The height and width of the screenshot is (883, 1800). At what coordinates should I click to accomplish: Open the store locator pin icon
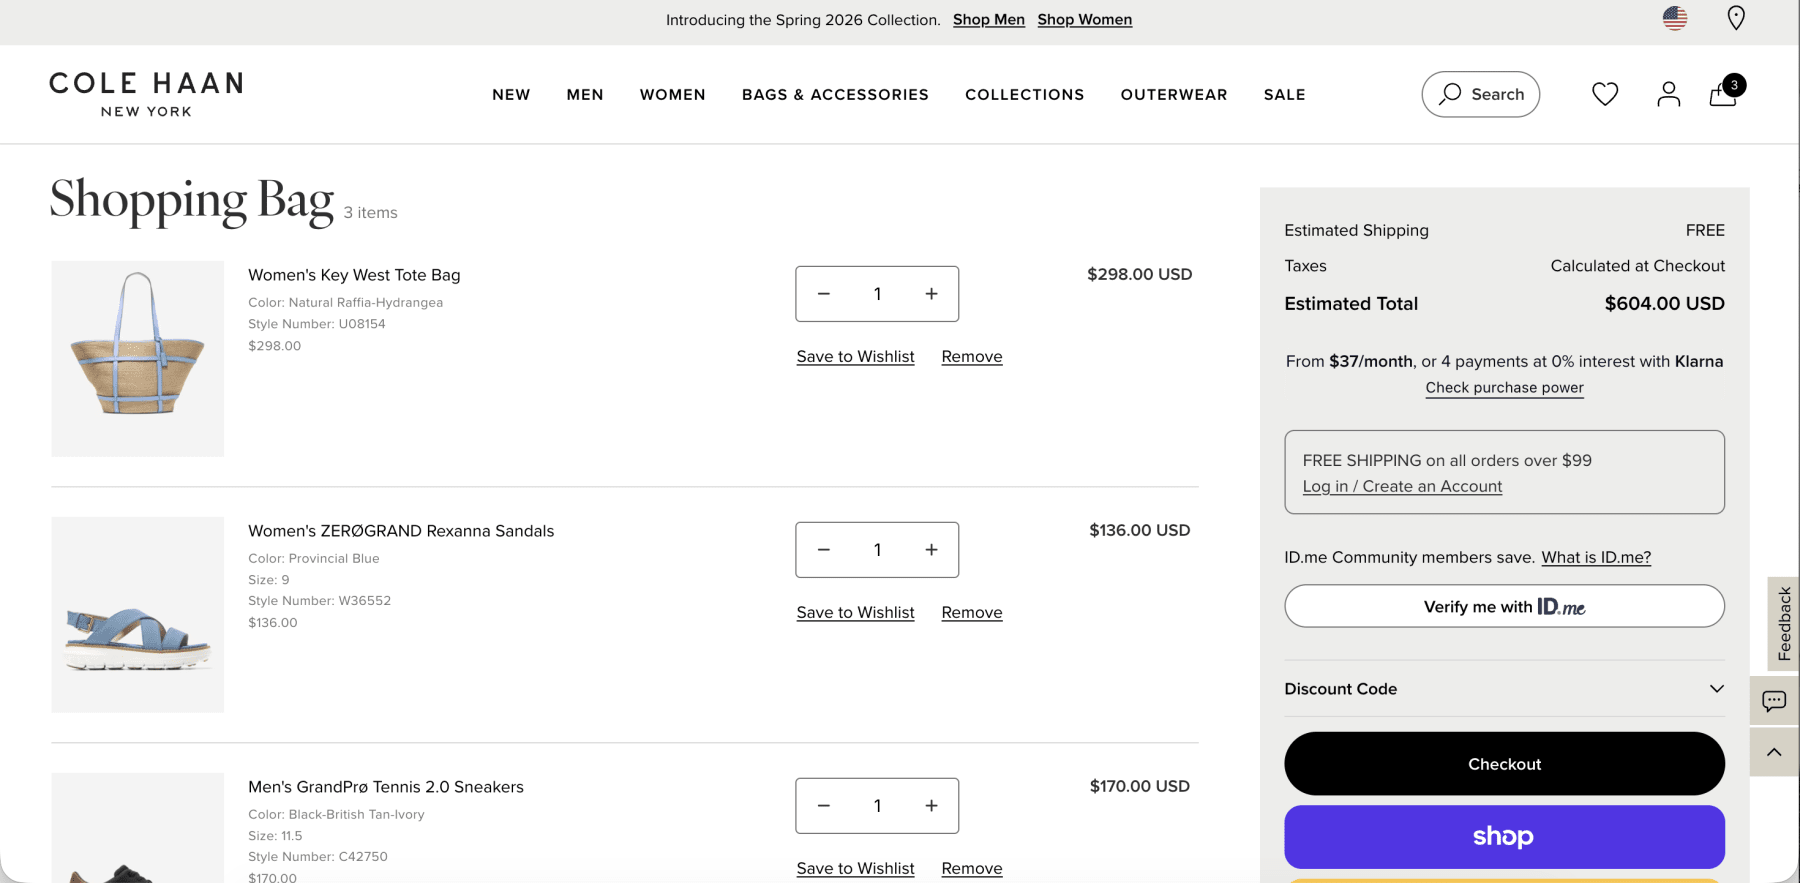[1736, 18]
